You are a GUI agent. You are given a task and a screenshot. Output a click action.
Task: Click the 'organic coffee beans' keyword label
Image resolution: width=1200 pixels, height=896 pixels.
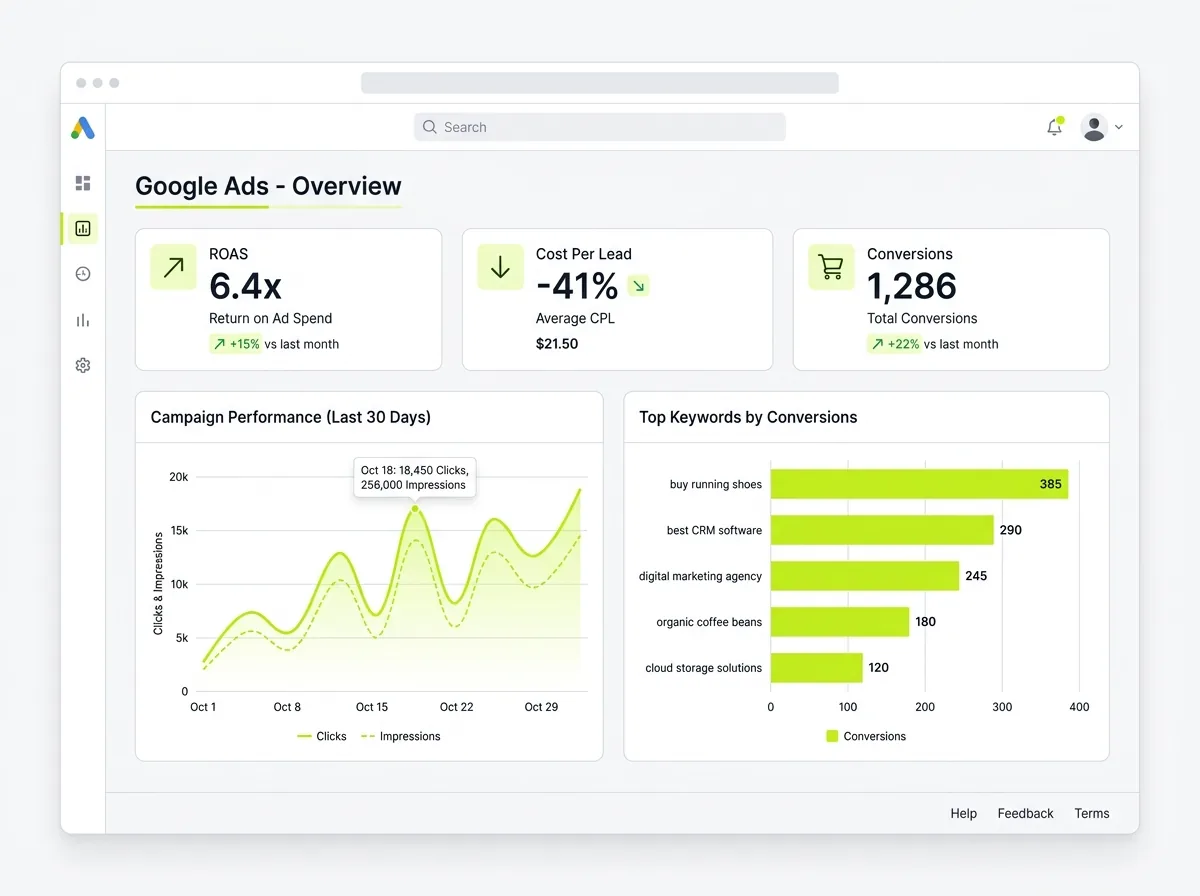click(709, 622)
